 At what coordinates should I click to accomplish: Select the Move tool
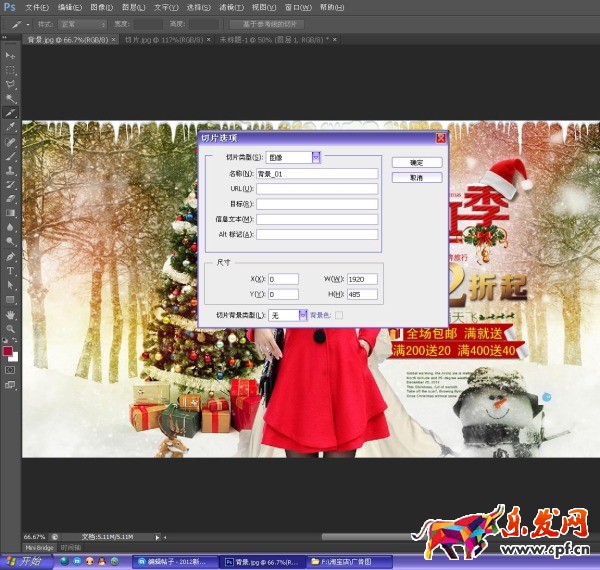tap(10, 56)
